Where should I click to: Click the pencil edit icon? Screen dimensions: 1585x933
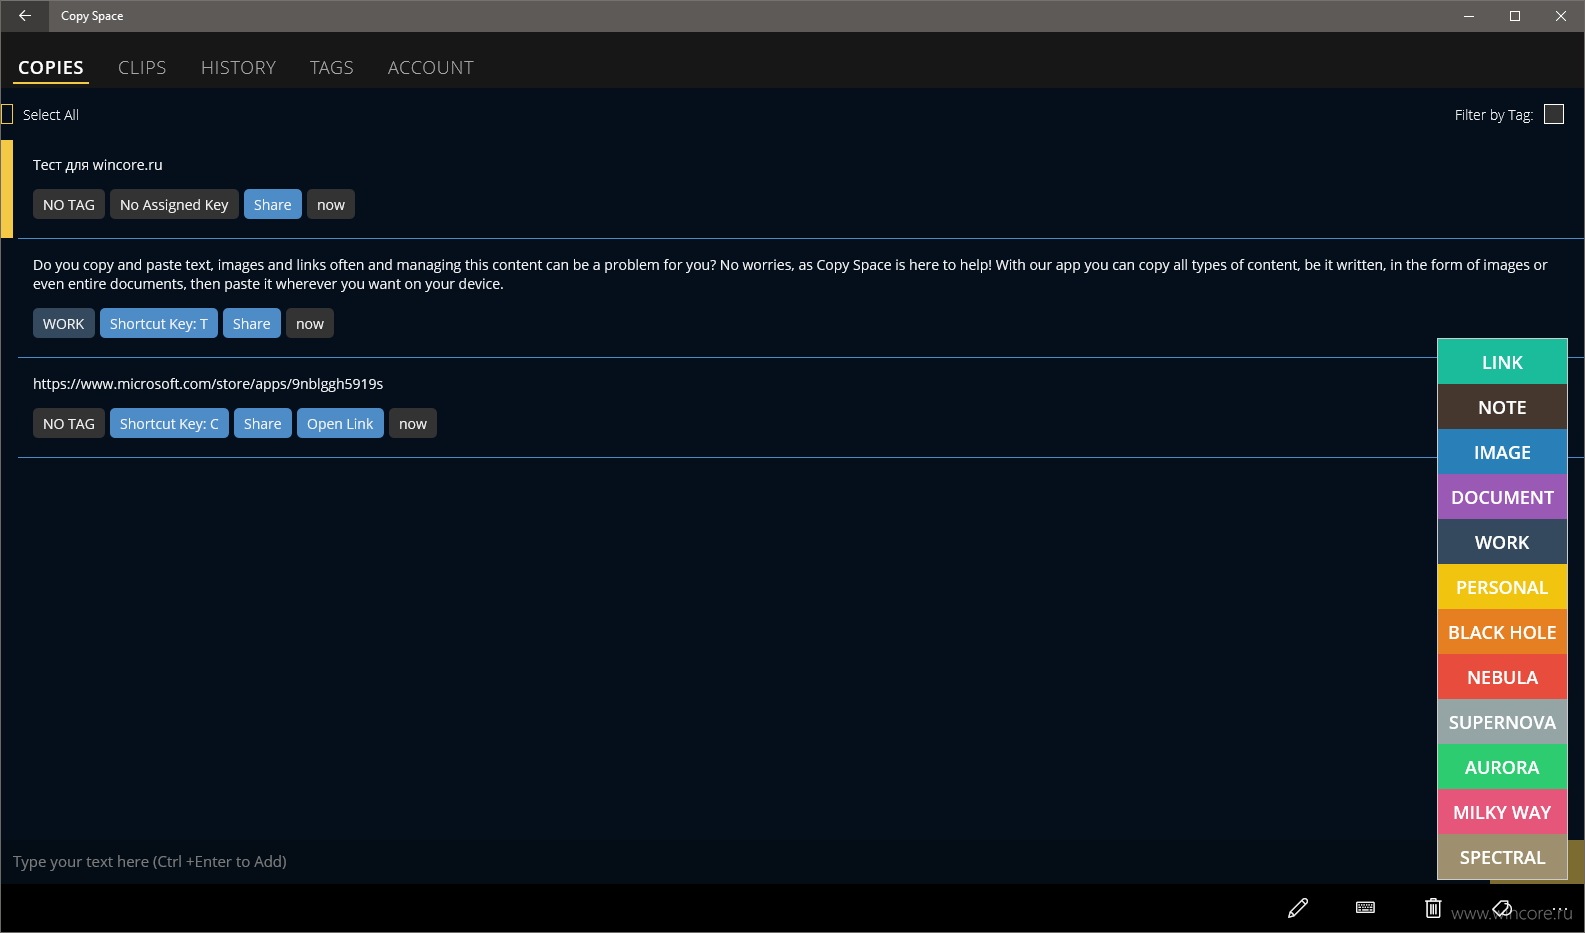coord(1298,908)
